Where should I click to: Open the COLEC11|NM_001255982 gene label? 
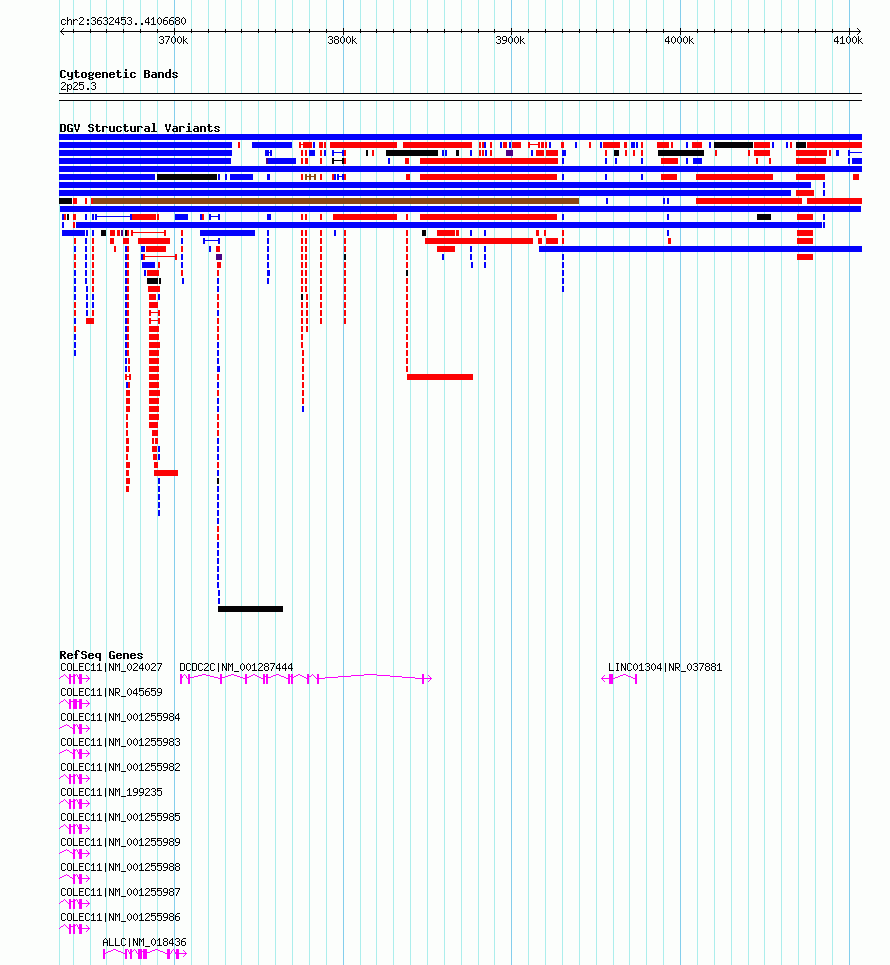[x=121, y=767]
